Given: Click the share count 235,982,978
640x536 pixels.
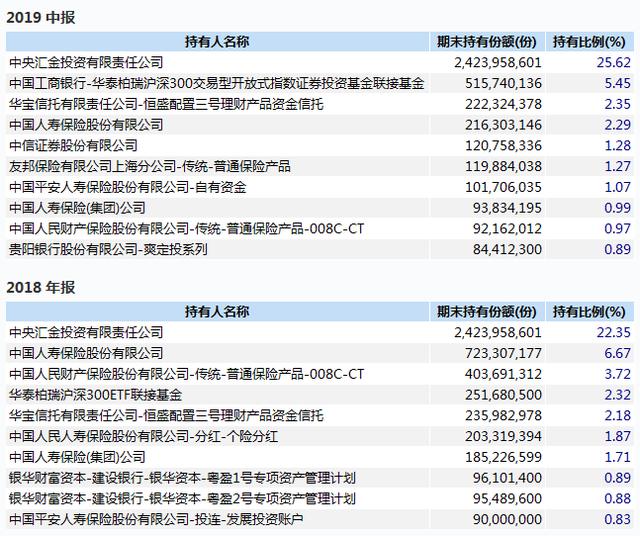Looking at the screenshot, I should 503,416.
